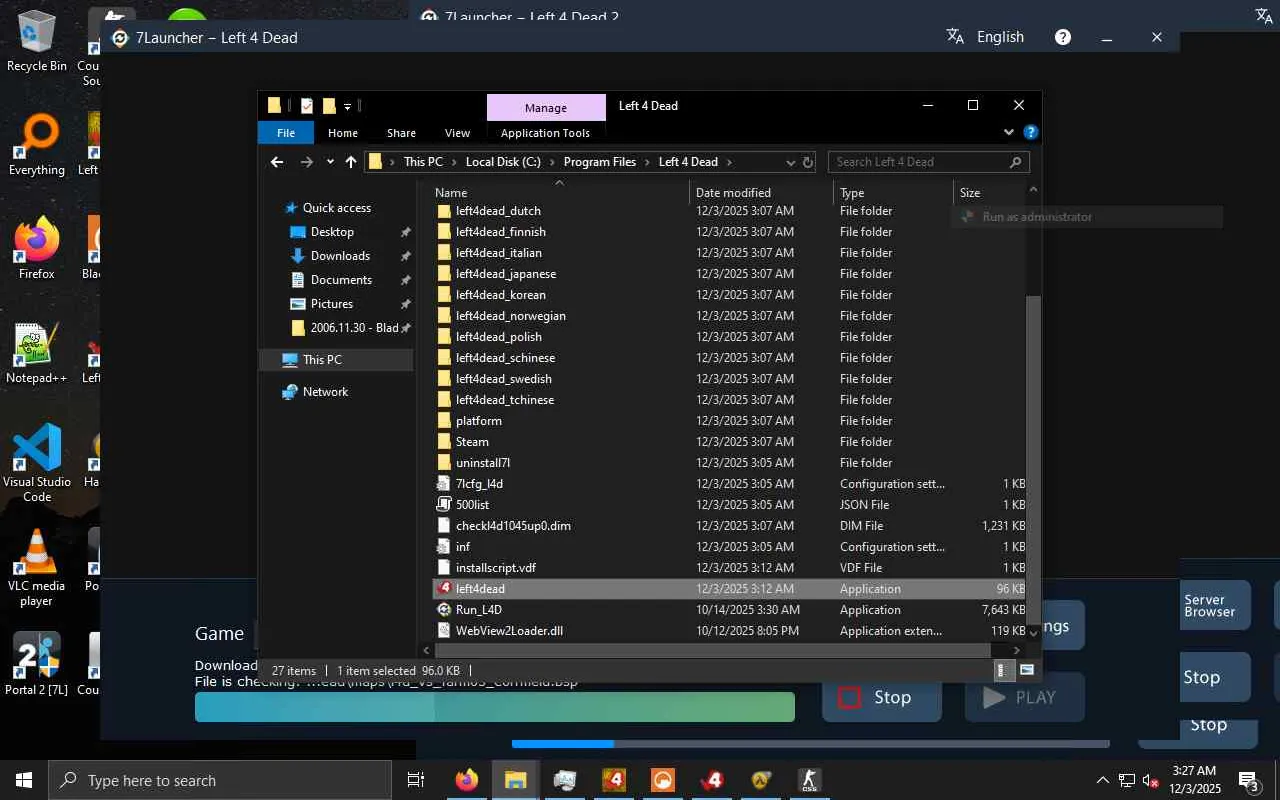Open the notification center icon
1280x800 pixels.
tap(1249, 780)
